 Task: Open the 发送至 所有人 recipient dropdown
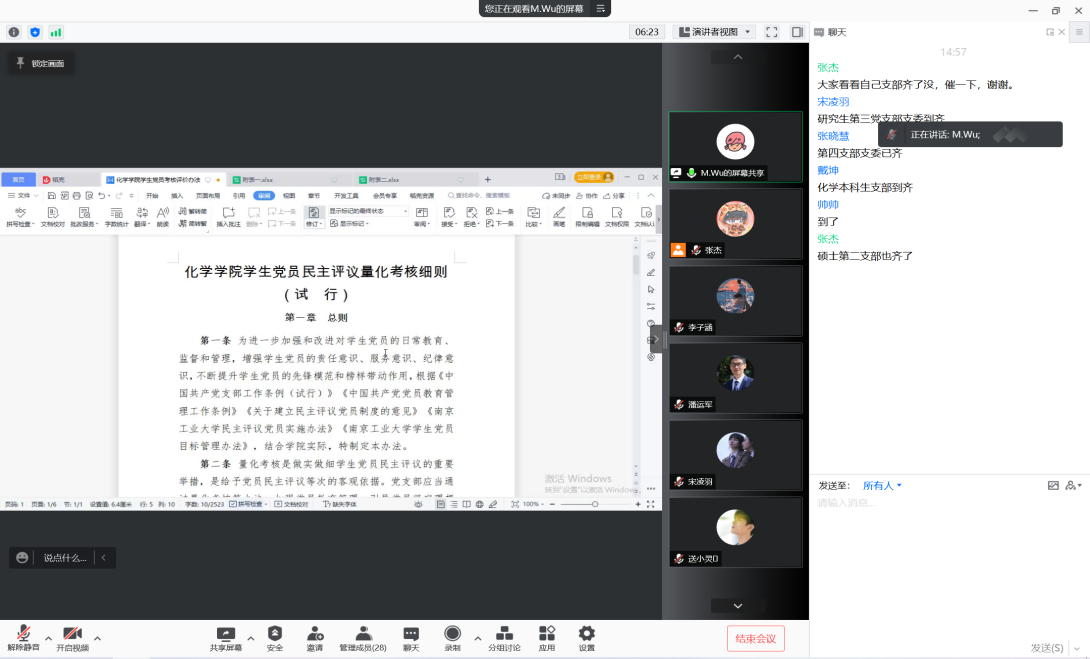pyautogui.click(x=882, y=485)
